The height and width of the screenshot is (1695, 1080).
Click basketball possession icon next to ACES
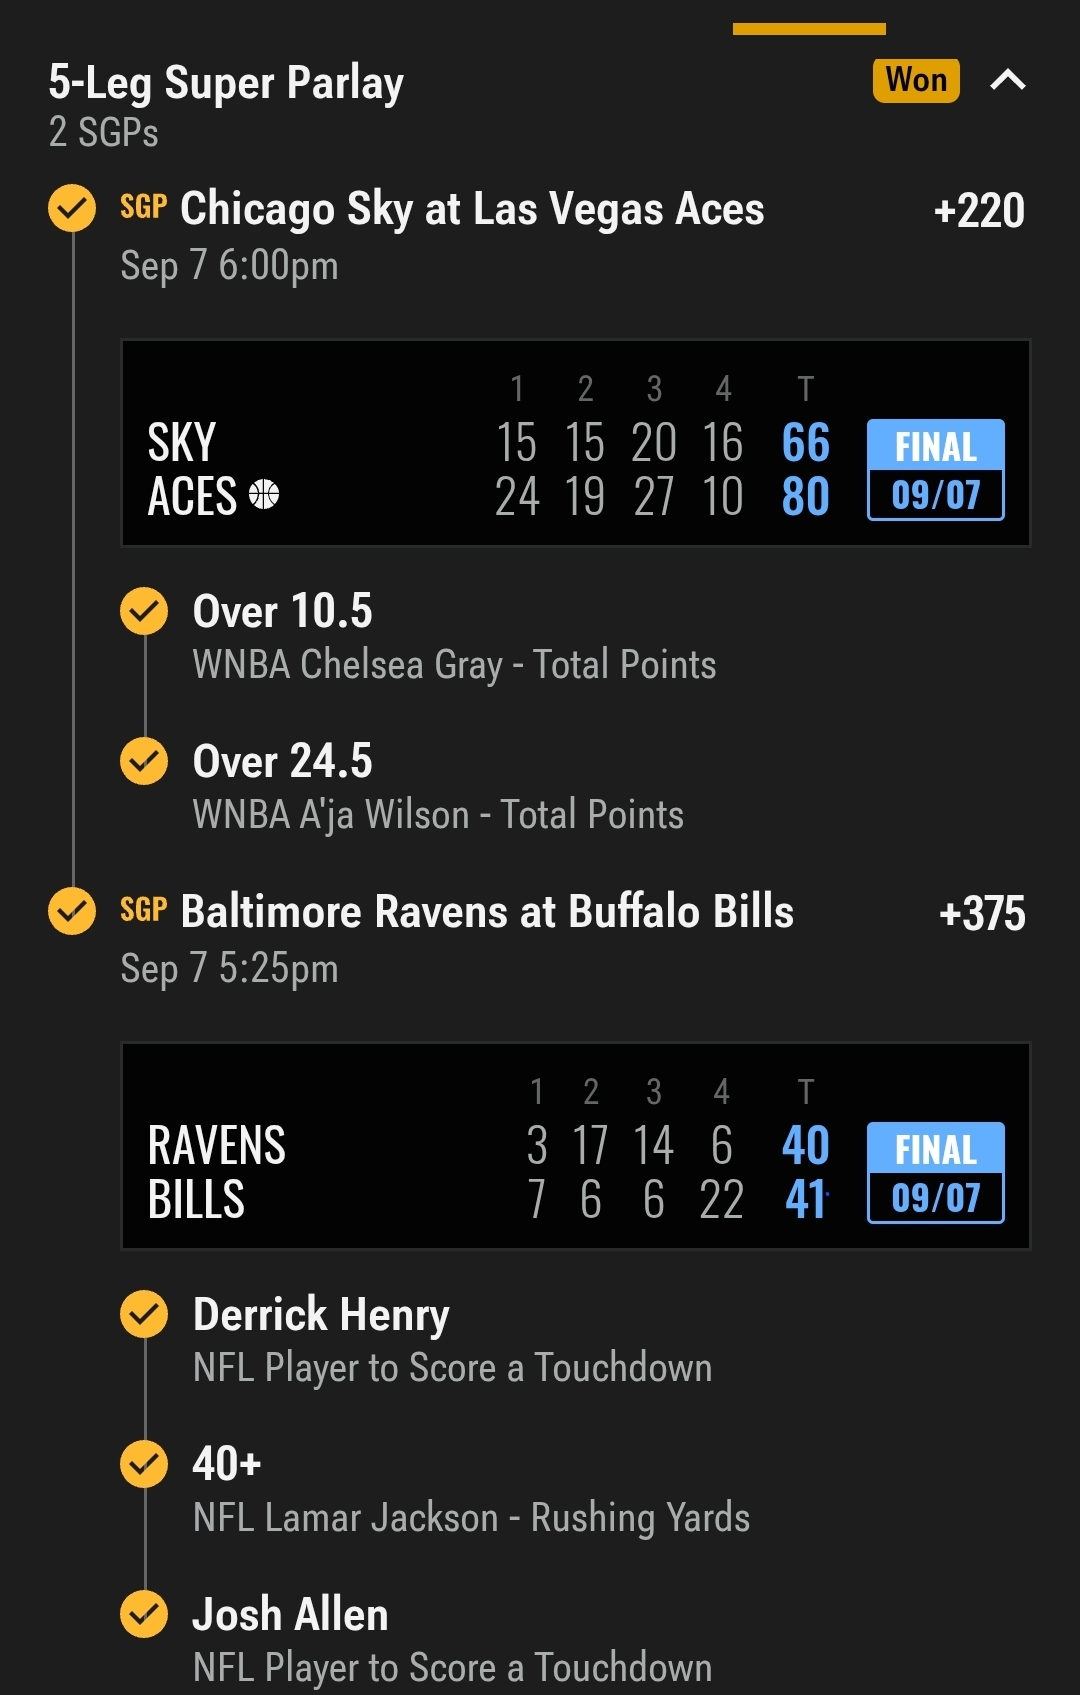pyautogui.click(x=264, y=494)
